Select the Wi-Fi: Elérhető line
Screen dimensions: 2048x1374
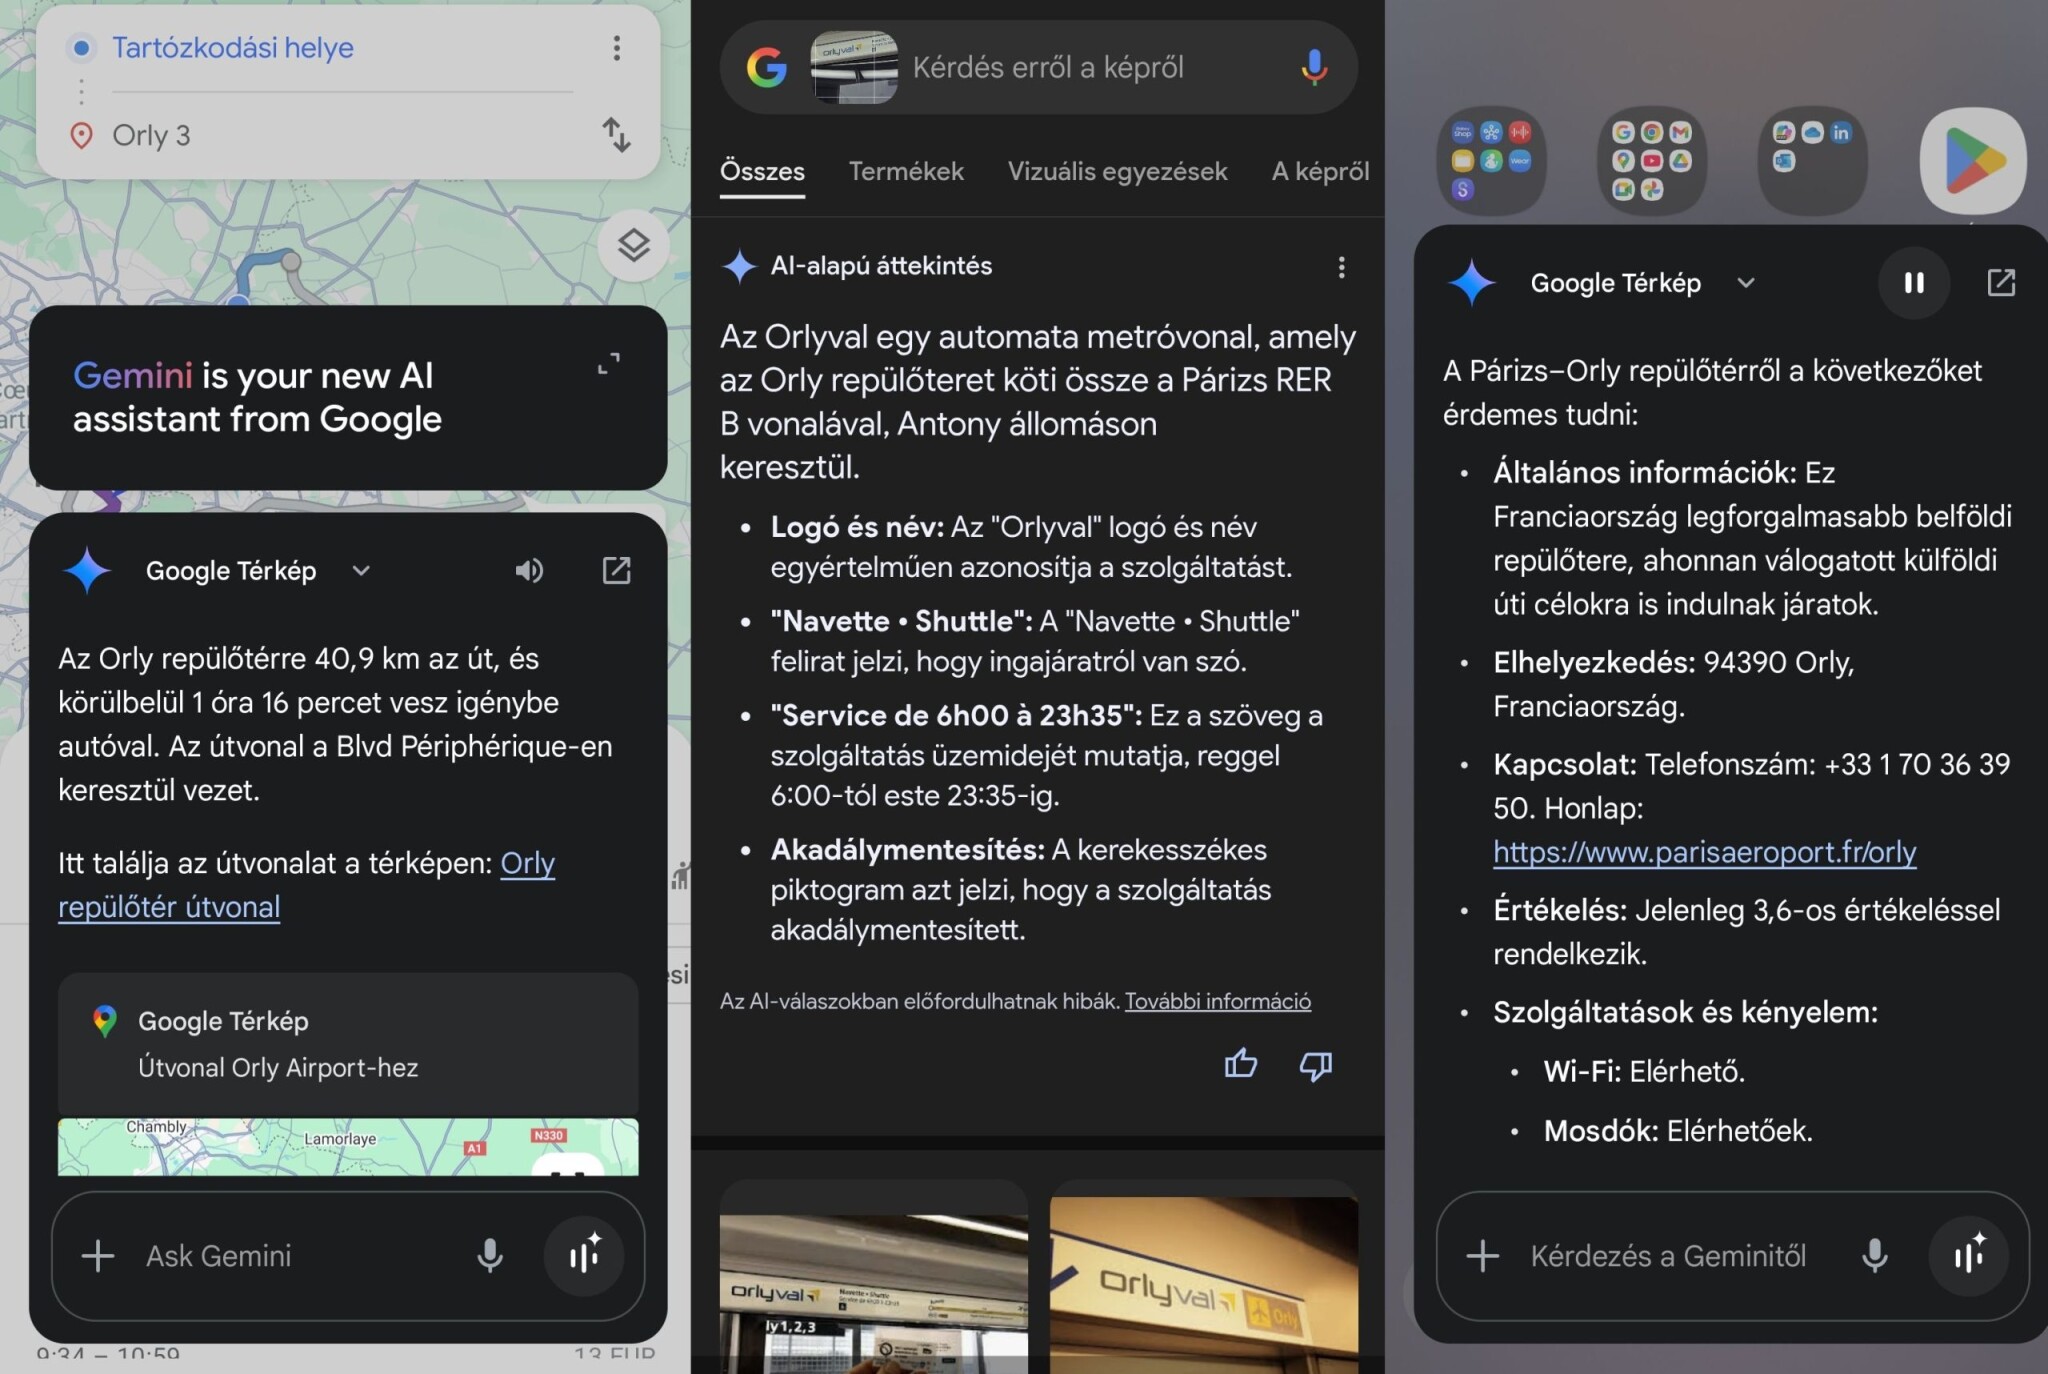tap(1644, 1072)
